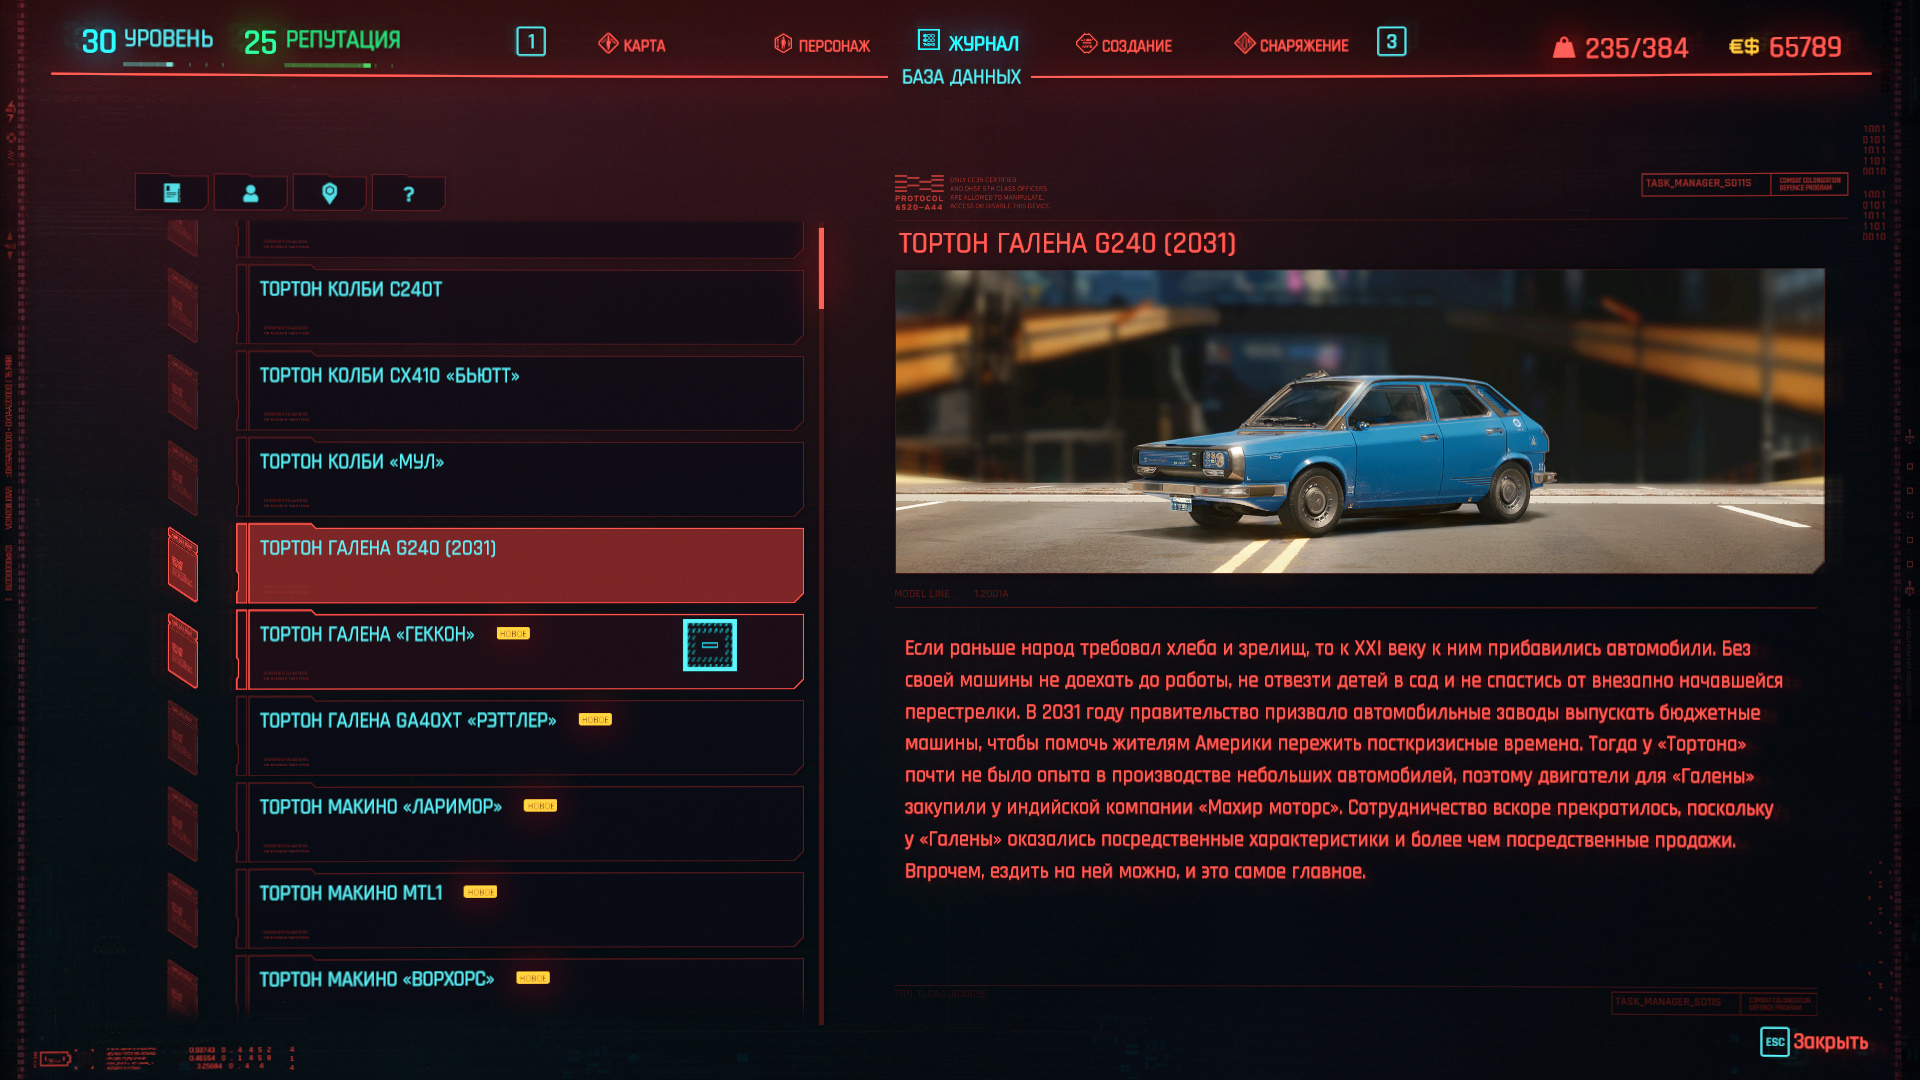1920x1080 pixels.
Task: Click the cyan square cursor icon
Action: (710, 645)
